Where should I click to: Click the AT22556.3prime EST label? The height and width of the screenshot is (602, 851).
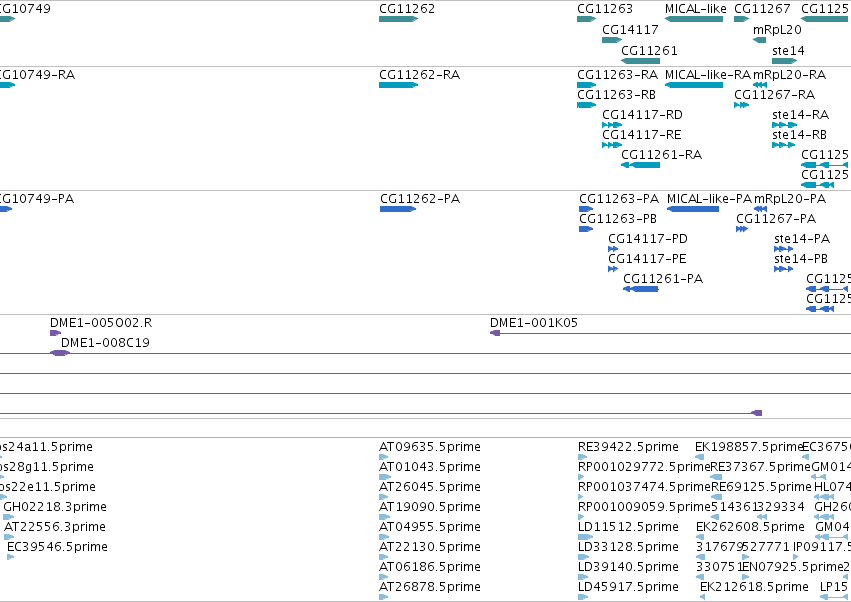pyautogui.click(x=55, y=527)
